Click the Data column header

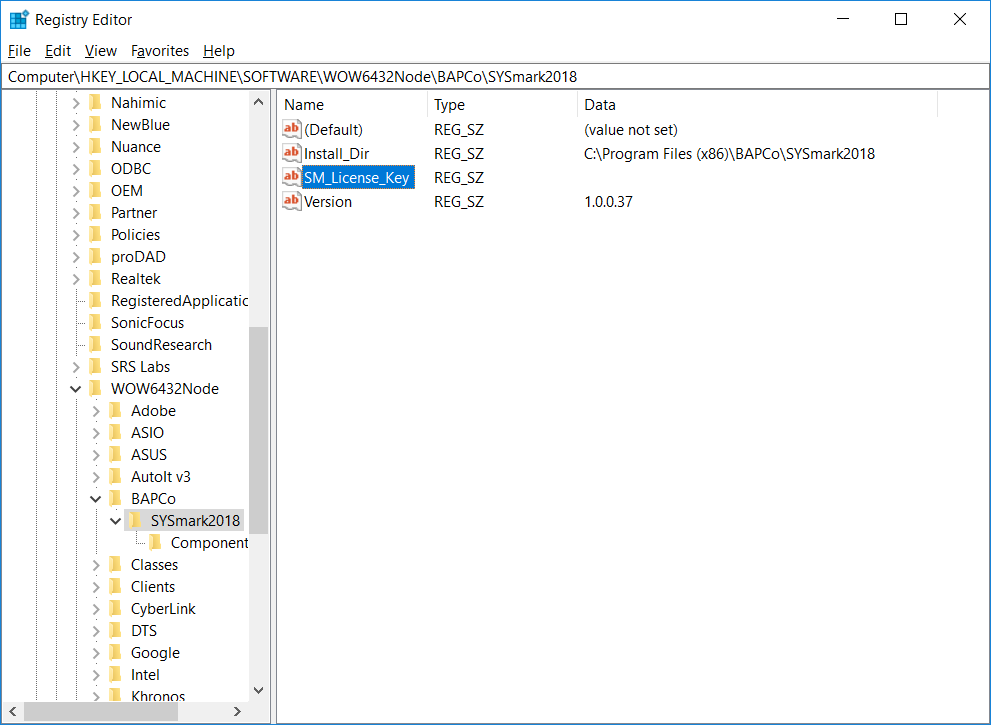point(757,105)
